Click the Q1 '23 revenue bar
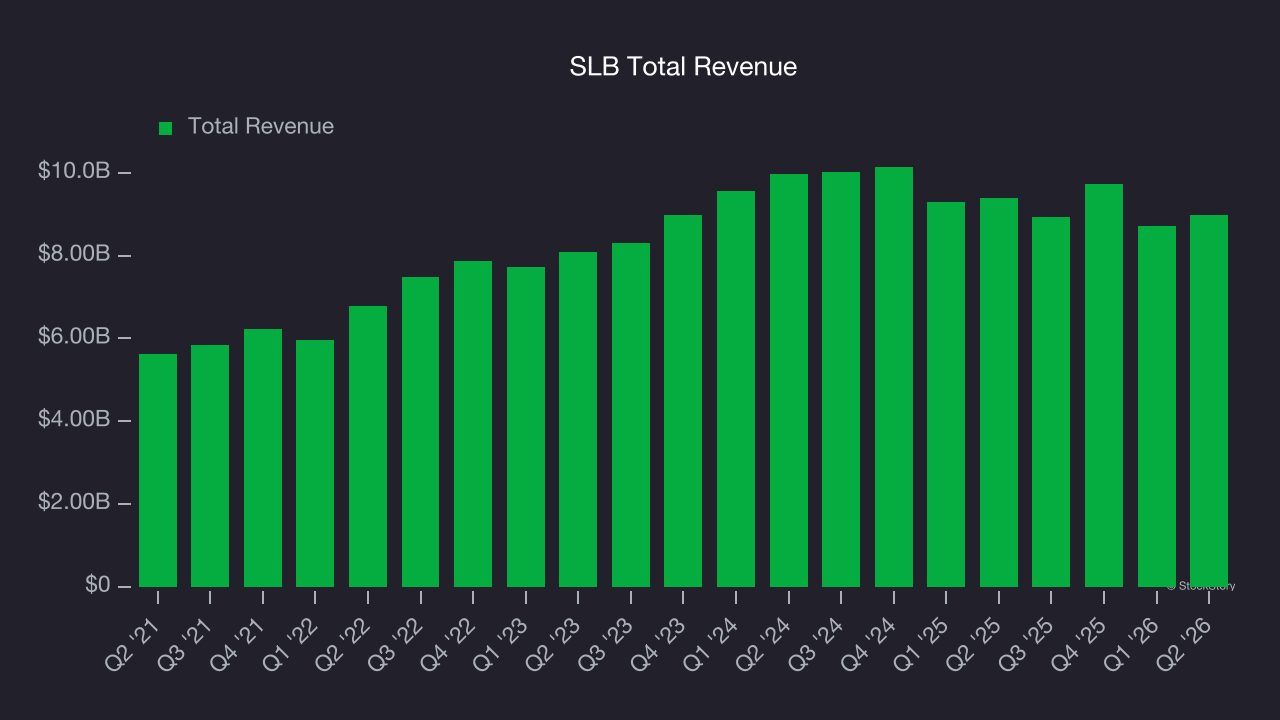Viewport: 1280px width, 720px height. (x=526, y=427)
